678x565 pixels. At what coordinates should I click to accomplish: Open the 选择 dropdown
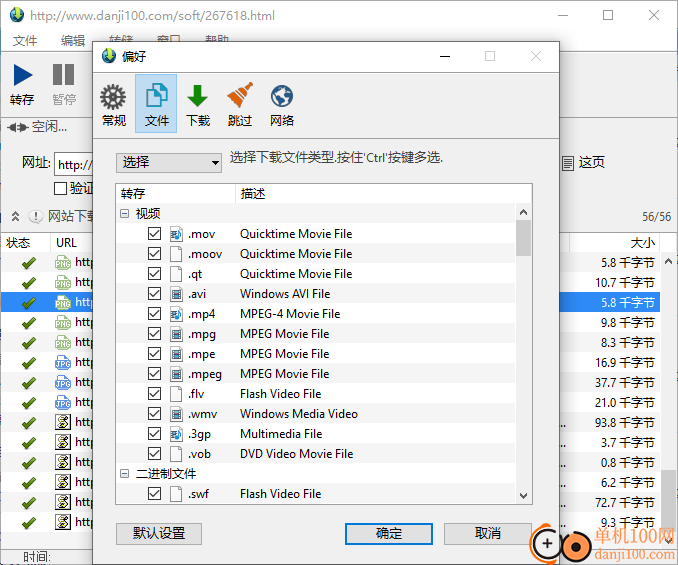(169, 163)
